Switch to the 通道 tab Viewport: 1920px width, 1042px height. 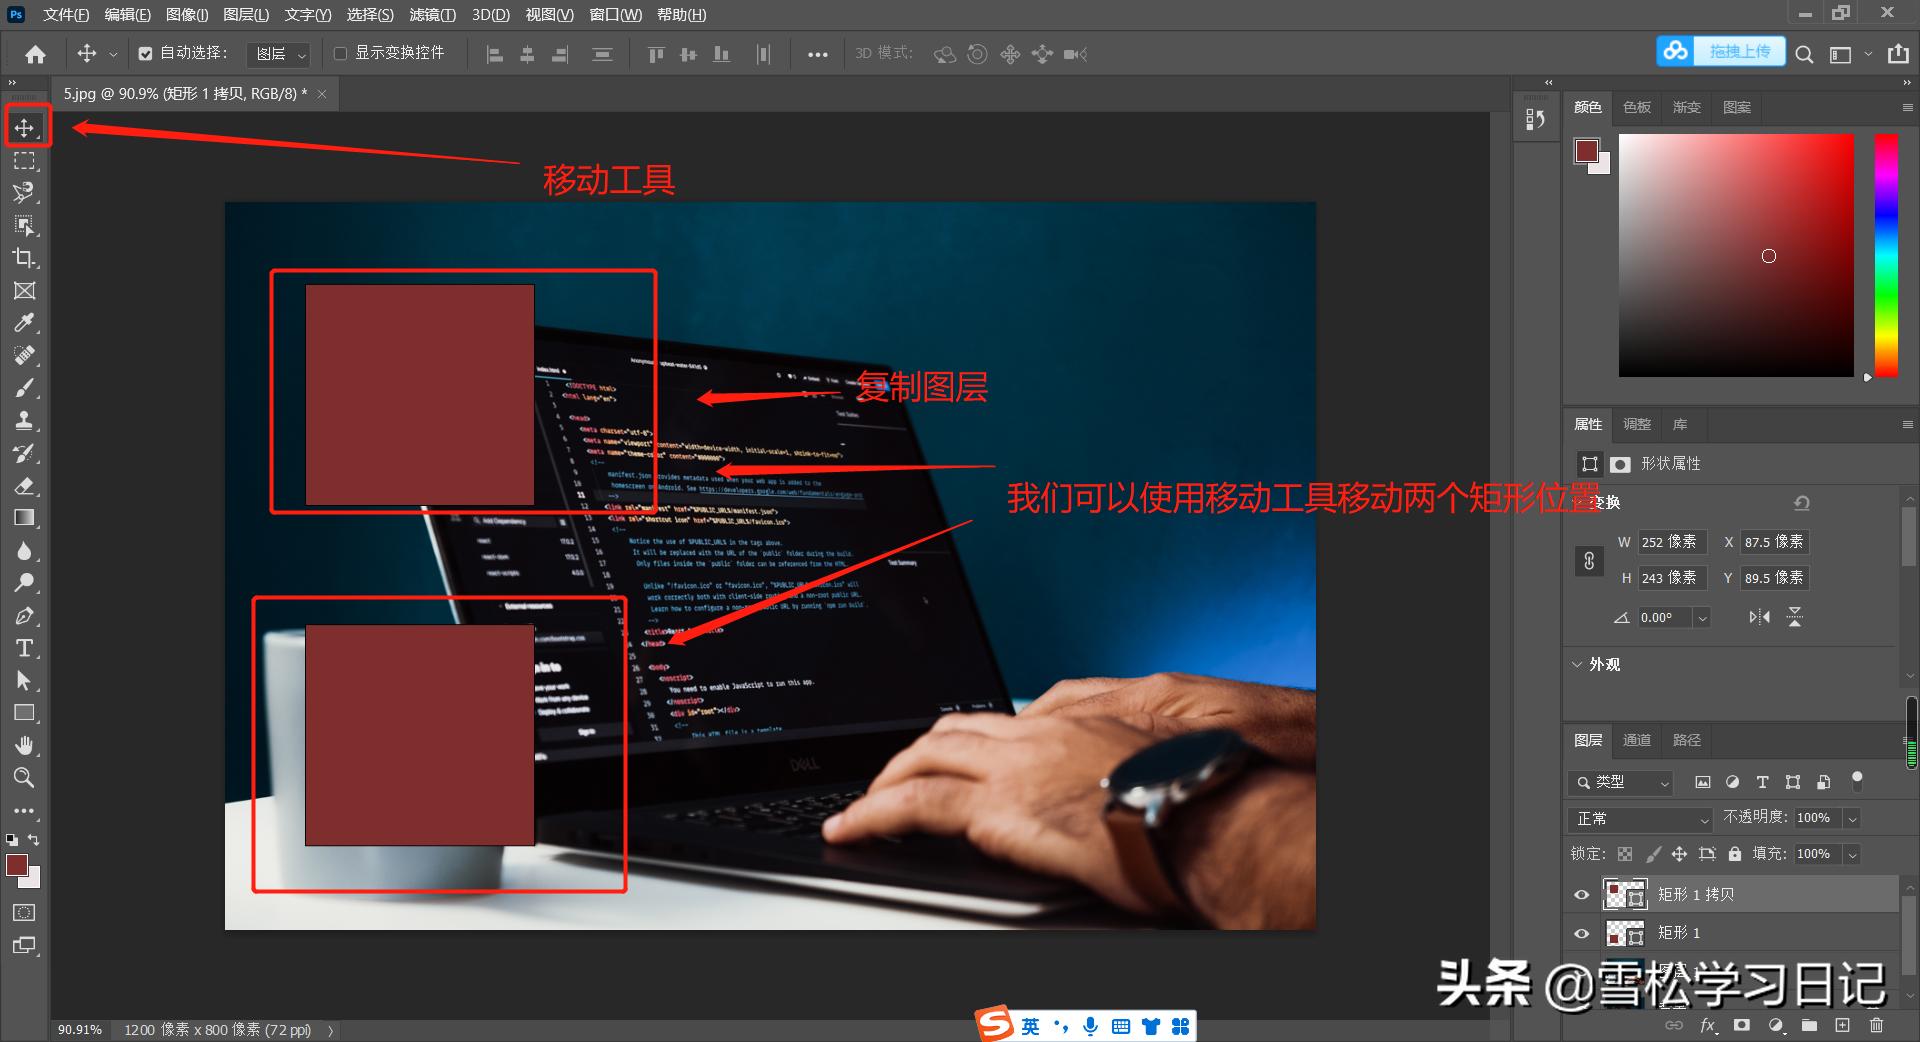coord(1637,740)
